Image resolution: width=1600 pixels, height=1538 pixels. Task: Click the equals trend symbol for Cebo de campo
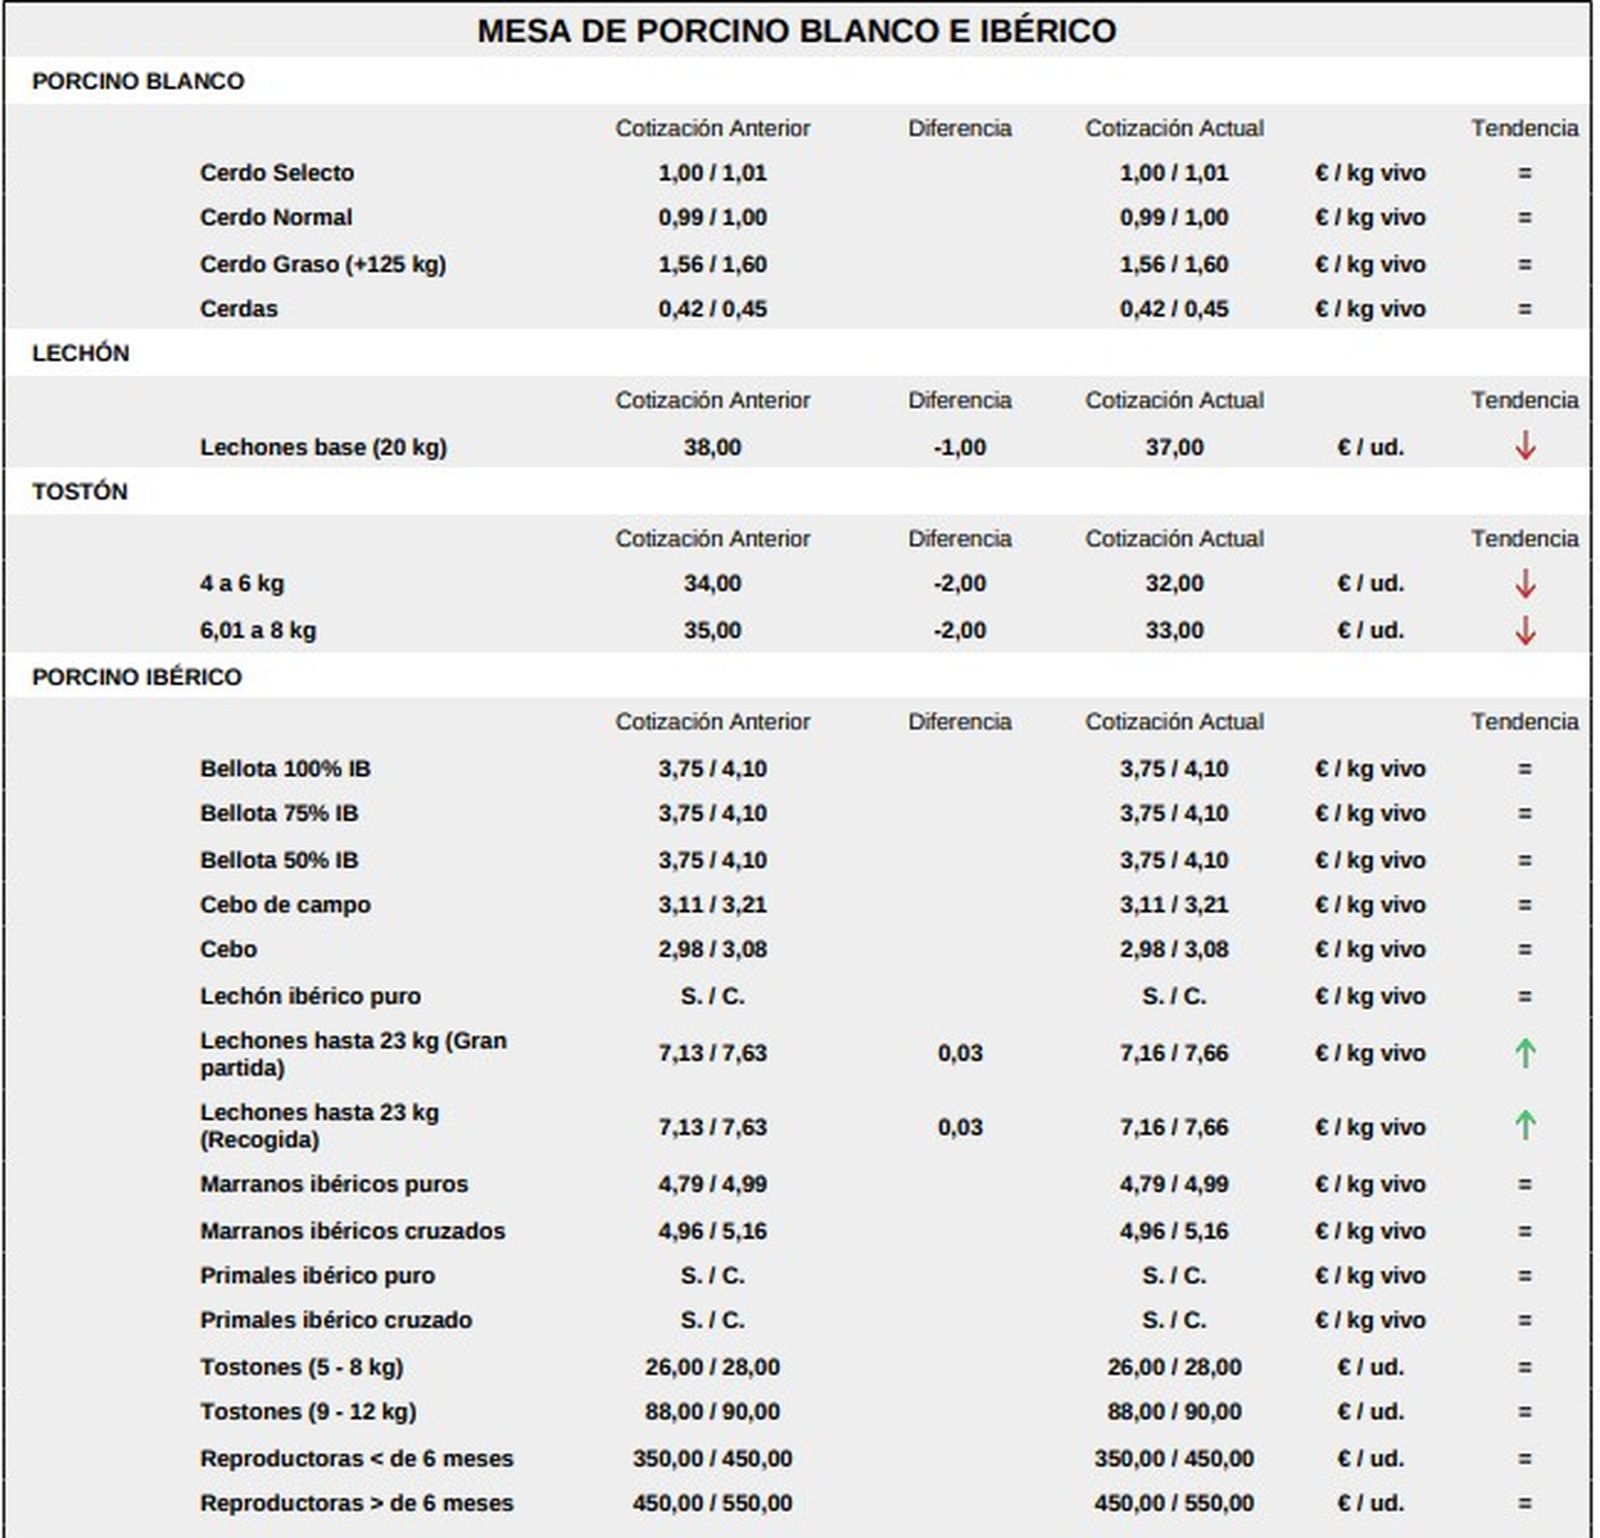pyautogui.click(x=1524, y=905)
